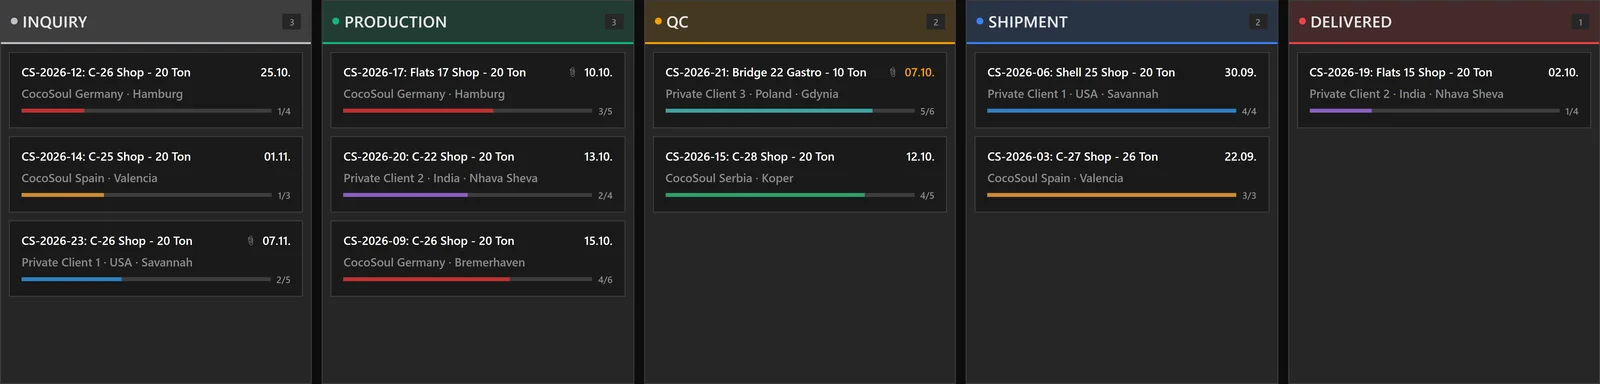Open card CS-2026-19: Flats 15 Shop
Image resolution: width=1600 pixels, height=384 pixels.
pos(1444,90)
